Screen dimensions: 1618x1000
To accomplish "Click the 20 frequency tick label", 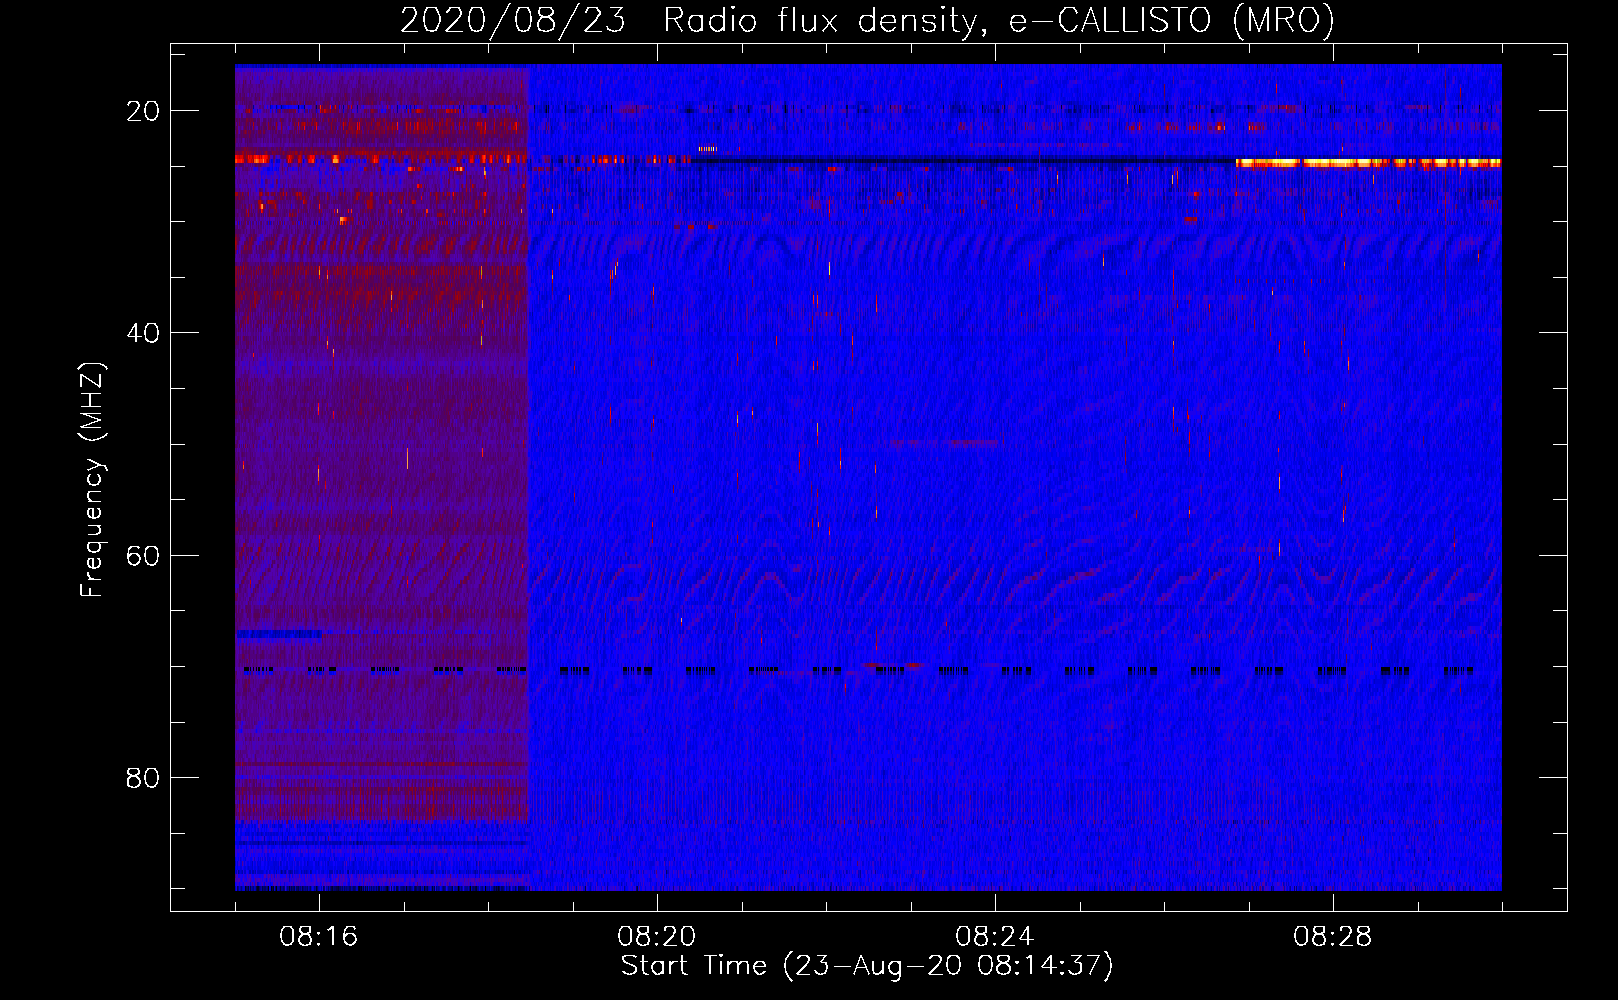I will (x=143, y=111).
